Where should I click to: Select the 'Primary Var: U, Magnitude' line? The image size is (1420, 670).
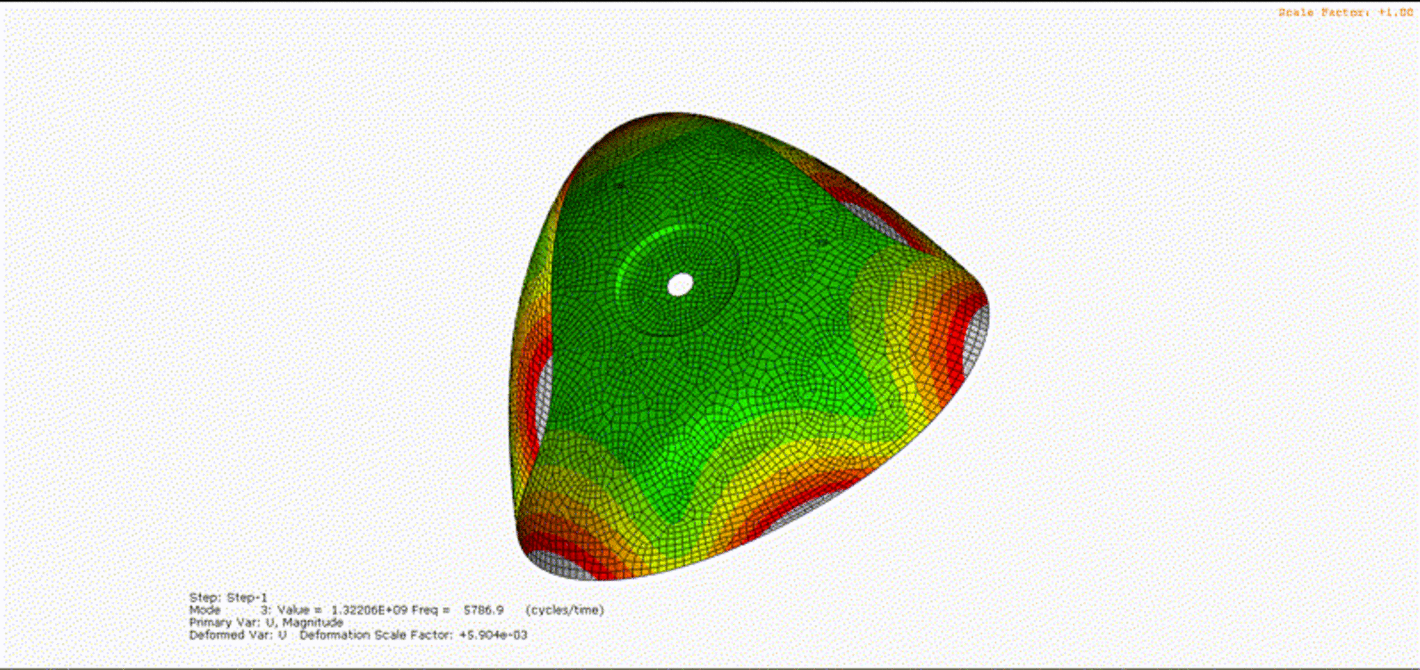[266, 622]
